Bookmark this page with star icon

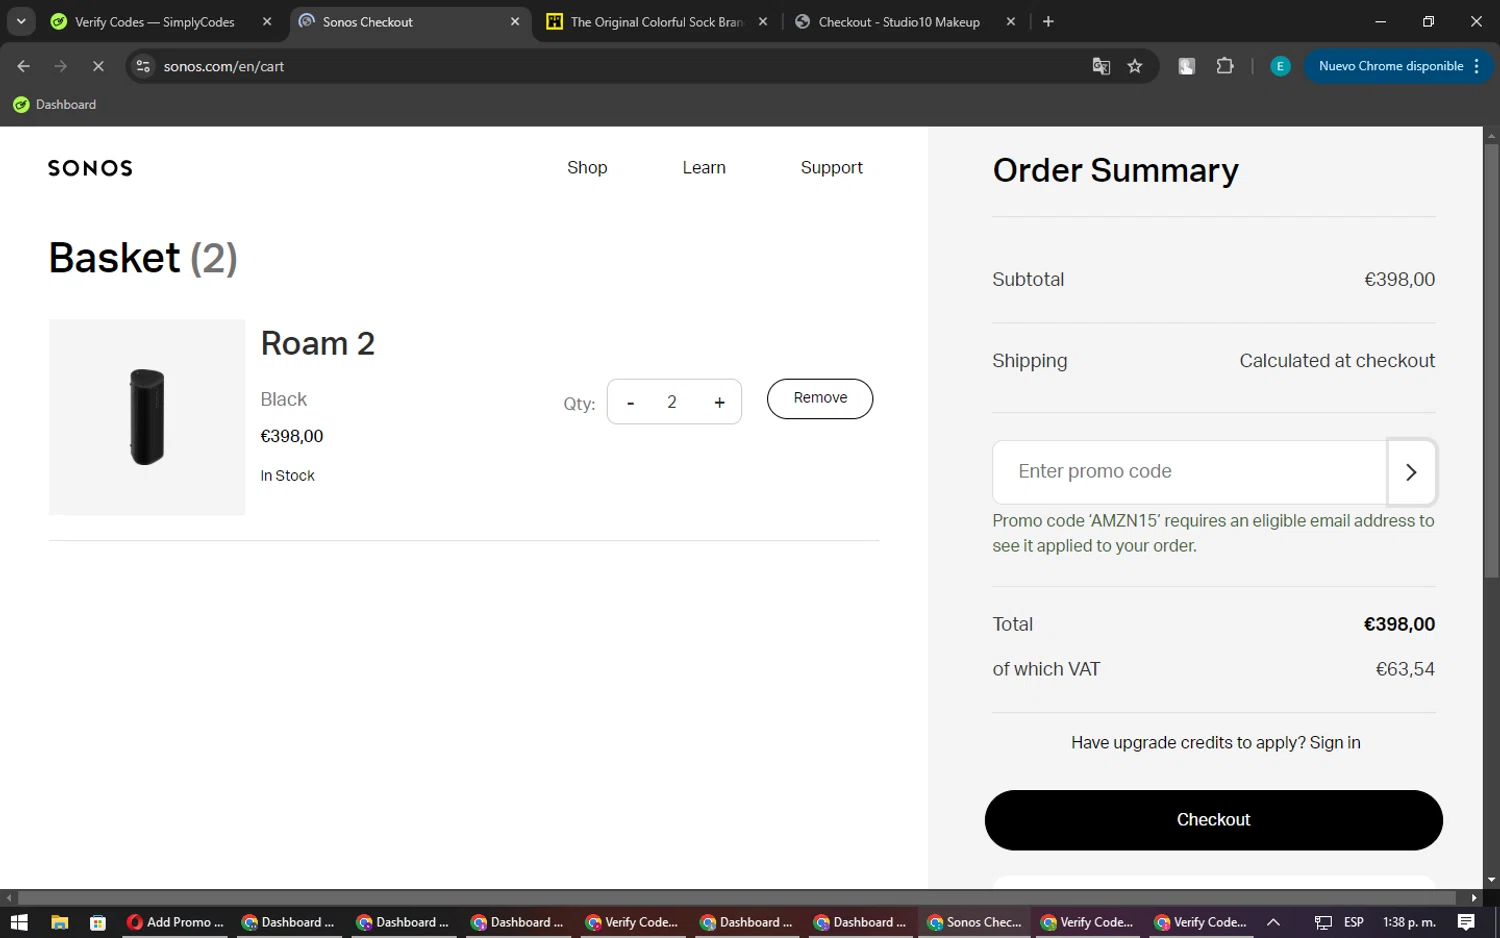click(x=1135, y=66)
